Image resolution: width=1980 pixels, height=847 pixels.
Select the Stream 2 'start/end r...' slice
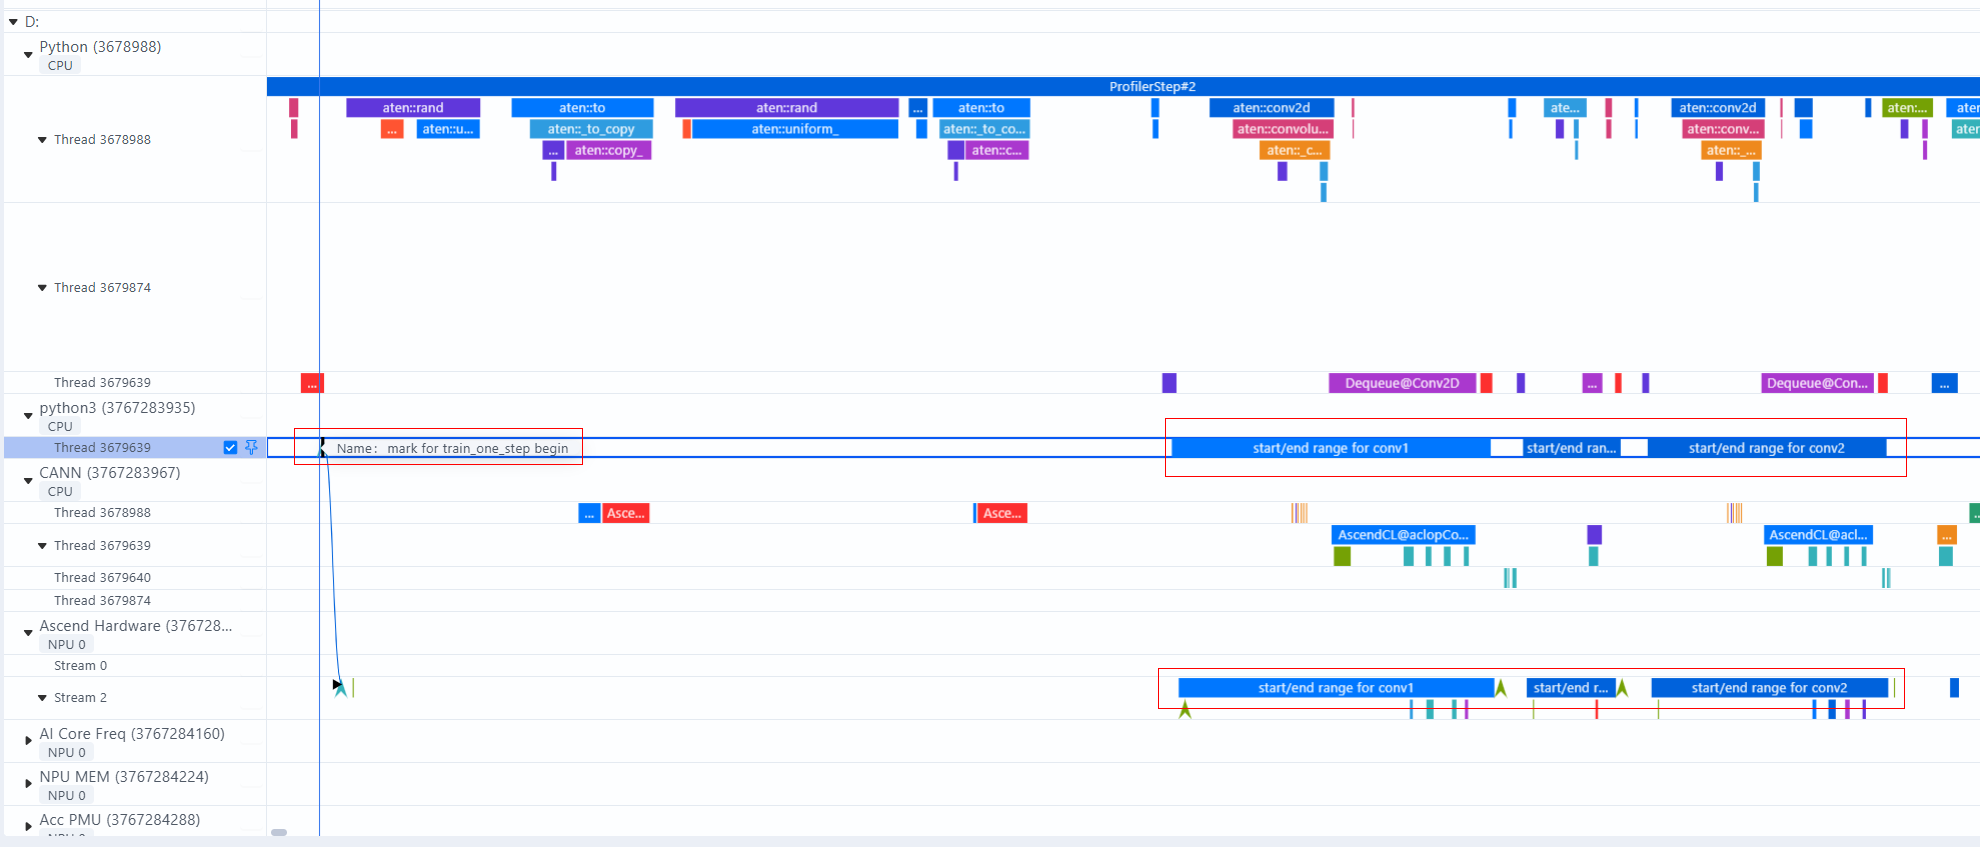click(x=1571, y=688)
